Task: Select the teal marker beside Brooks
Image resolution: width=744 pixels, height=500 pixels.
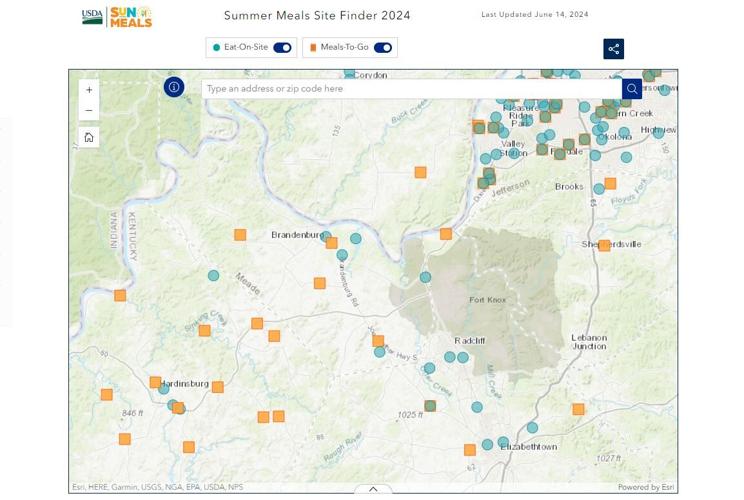Action: click(599, 189)
